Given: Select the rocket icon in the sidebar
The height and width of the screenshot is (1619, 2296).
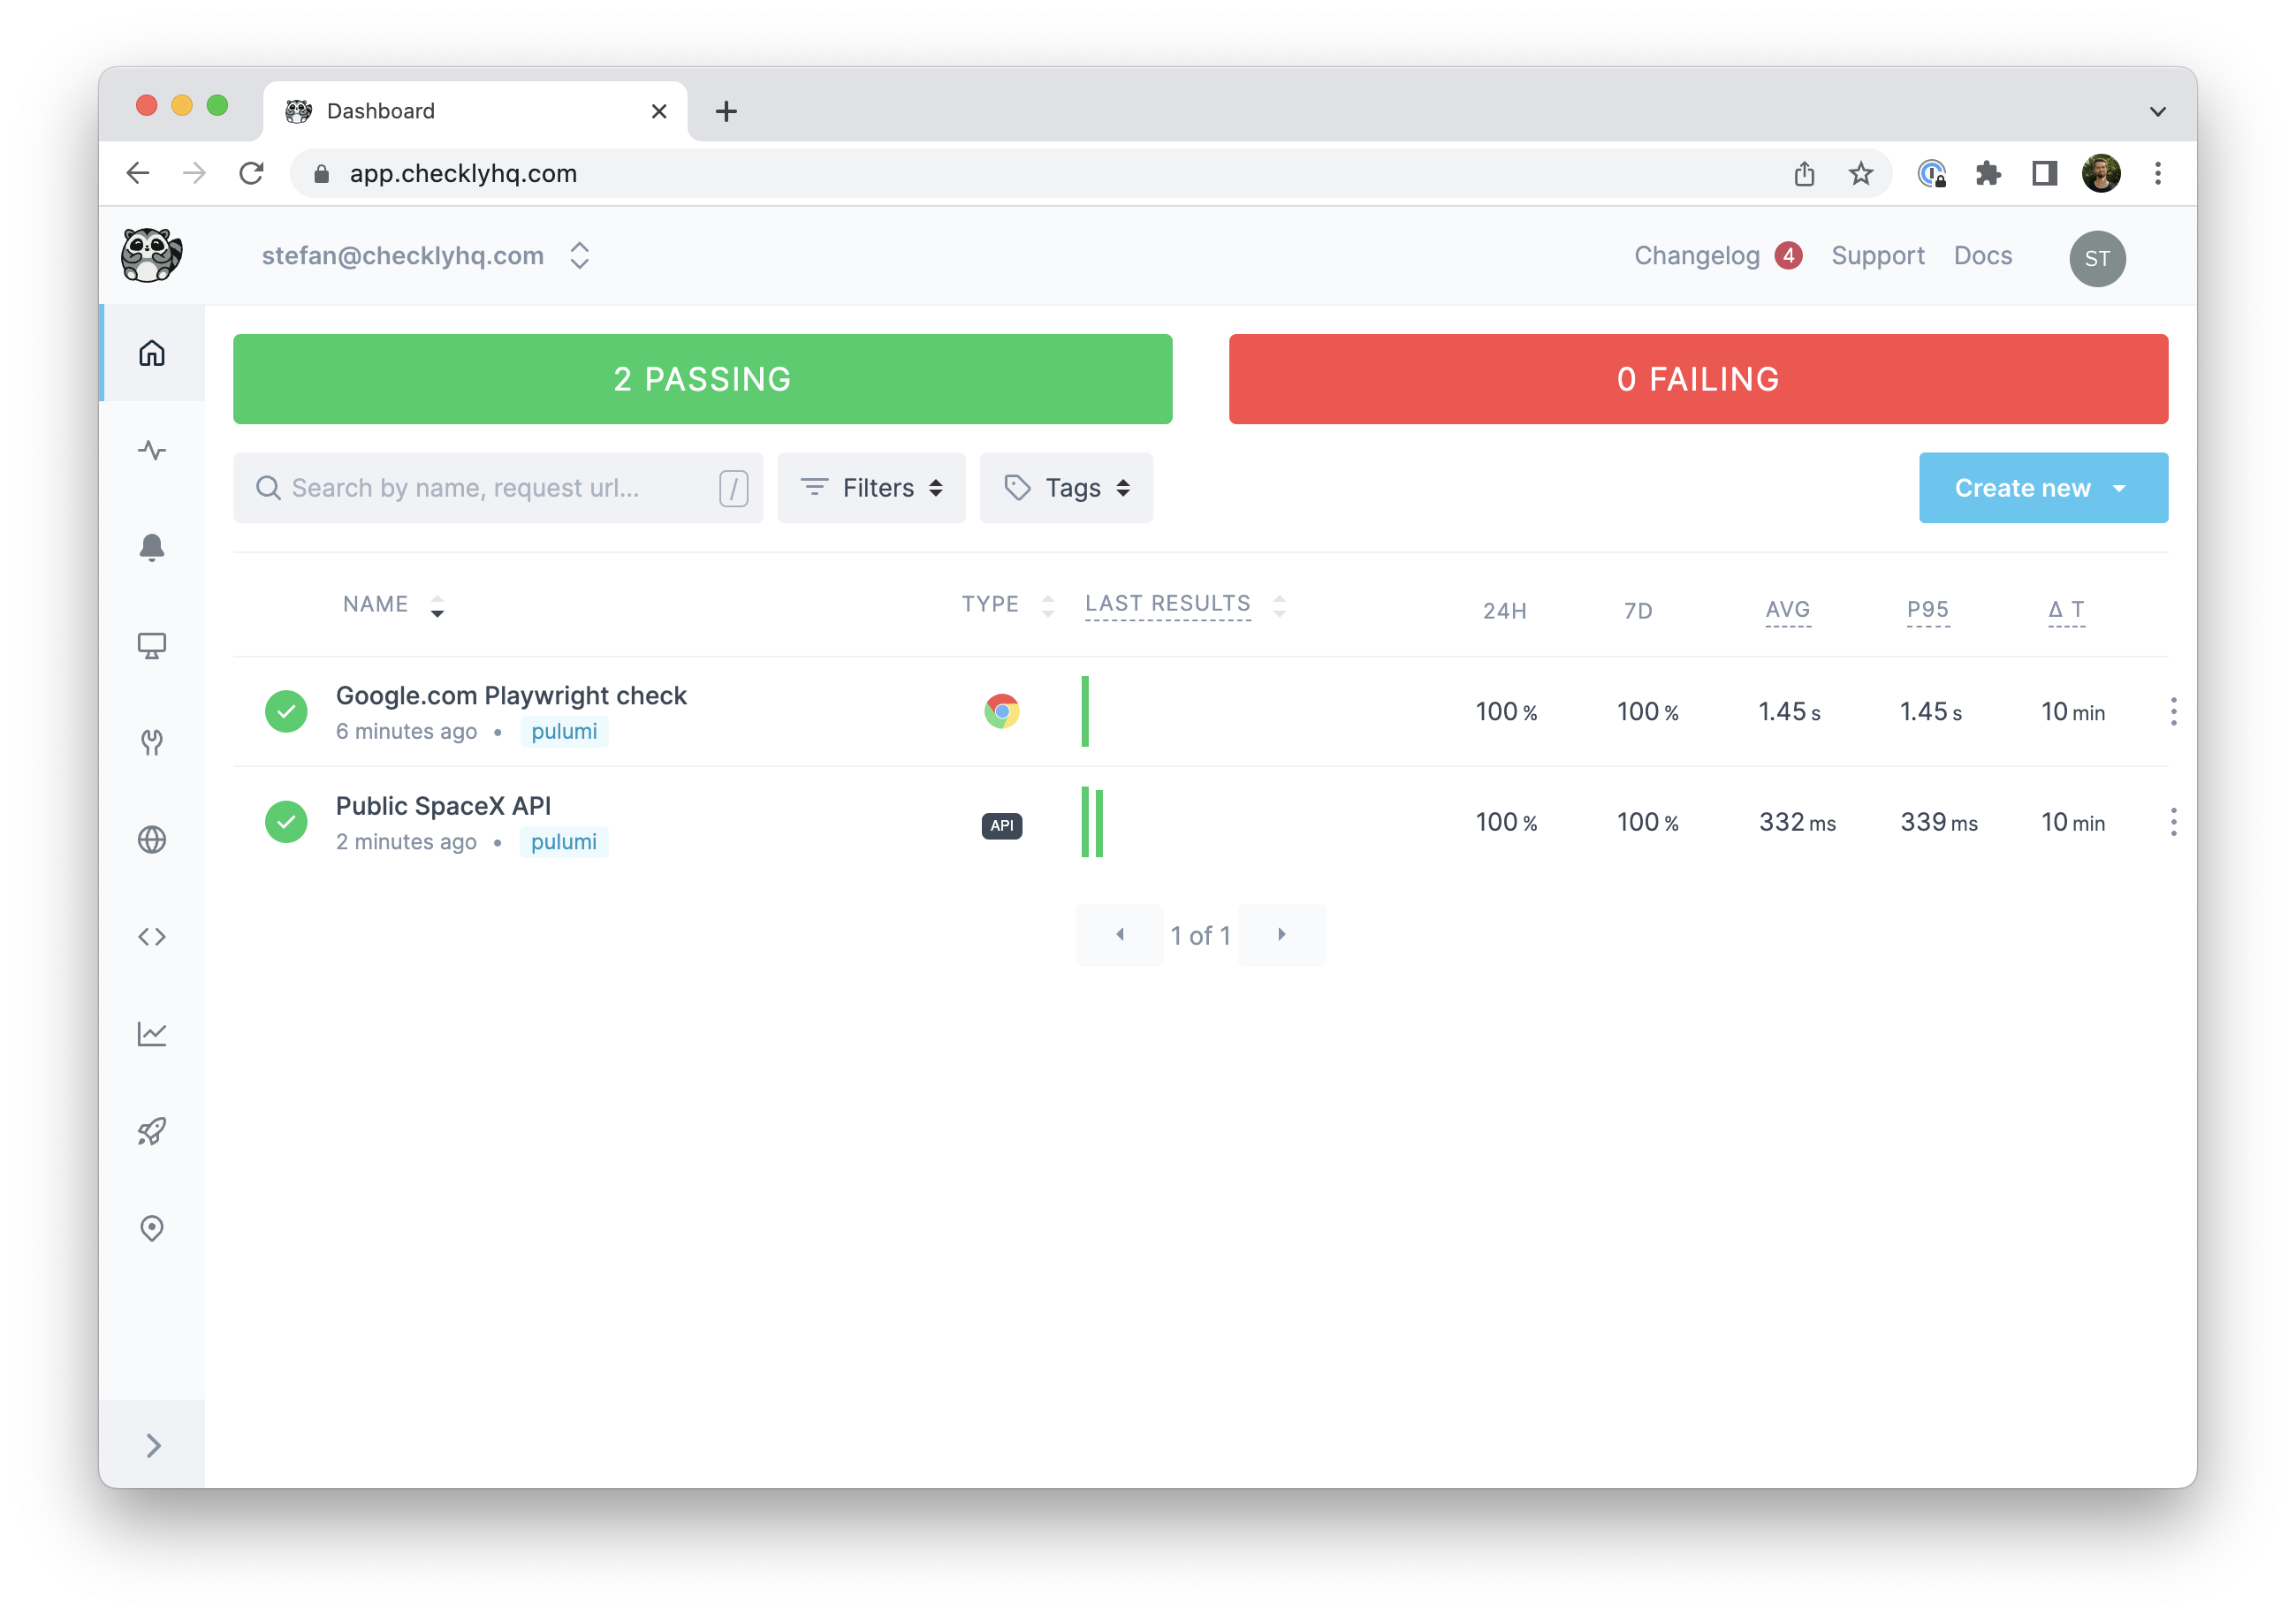Looking at the screenshot, I should point(152,1130).
